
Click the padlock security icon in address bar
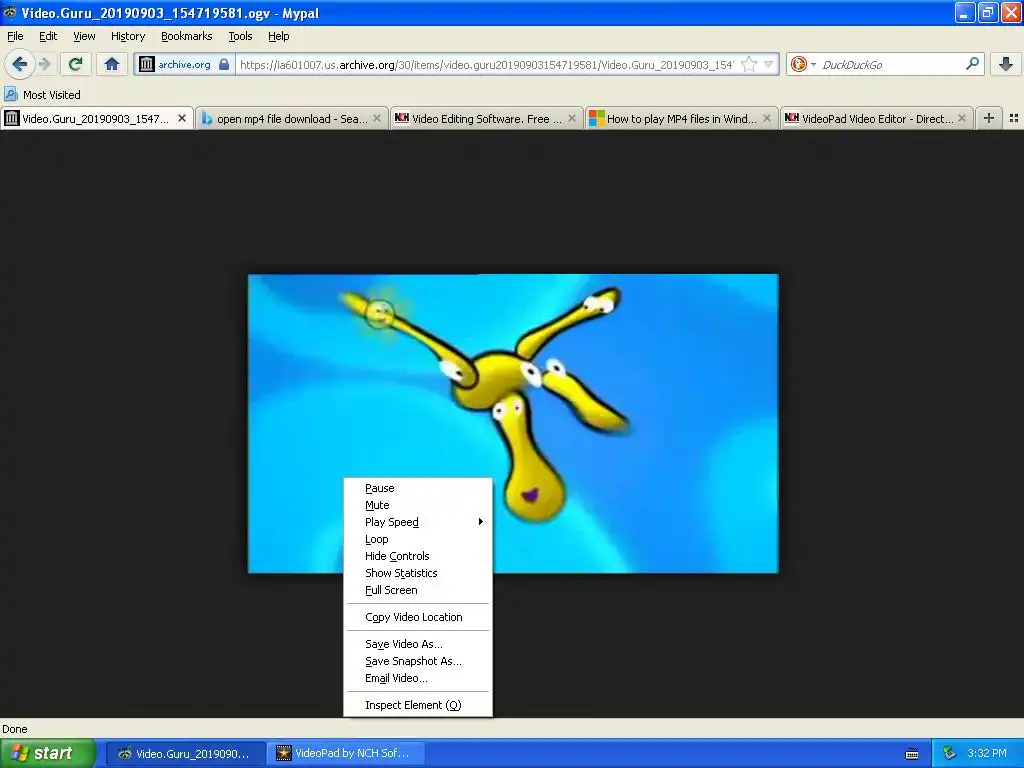pos(224,64)
